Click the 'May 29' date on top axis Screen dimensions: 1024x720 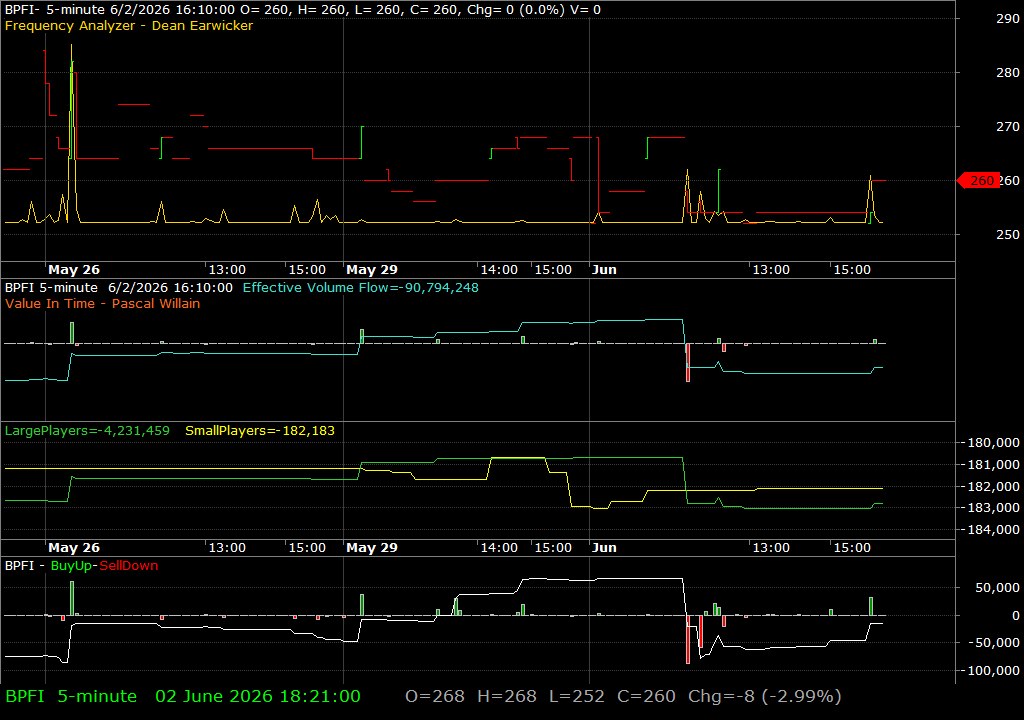click(x=372, y=269)
